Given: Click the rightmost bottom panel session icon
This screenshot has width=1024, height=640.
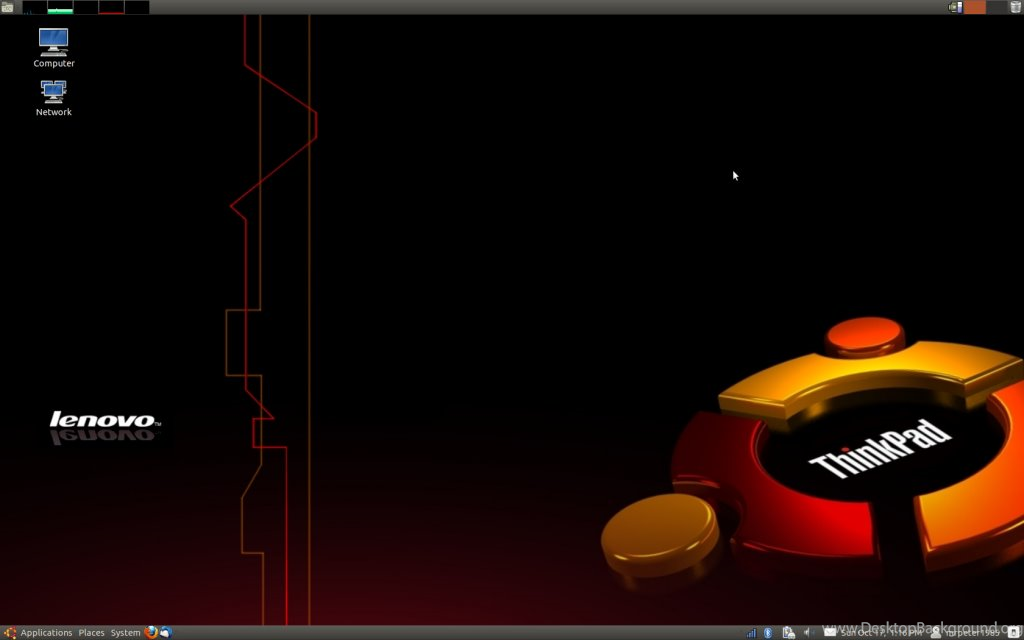Looking at the screenshot, I should pyautogui.click(x=1014, y=633).
